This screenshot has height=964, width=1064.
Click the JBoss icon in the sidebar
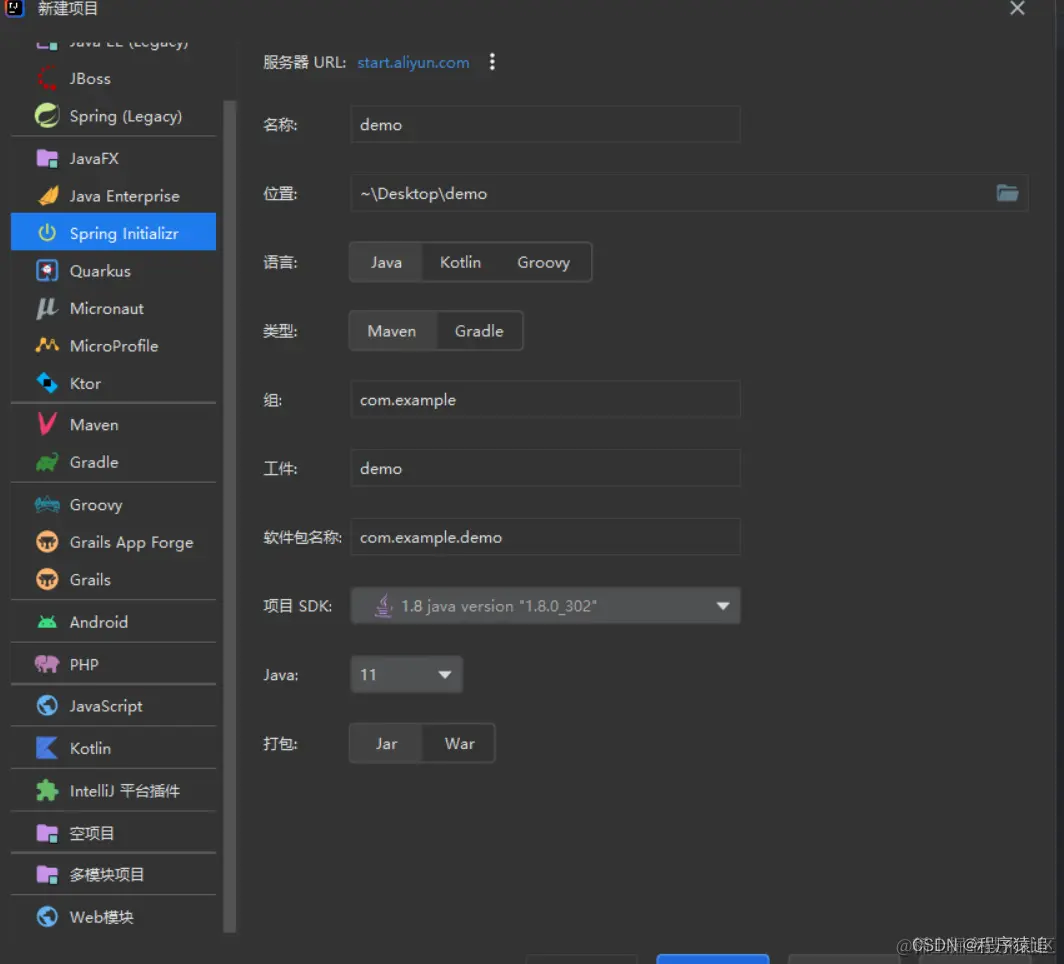(47, 79)
